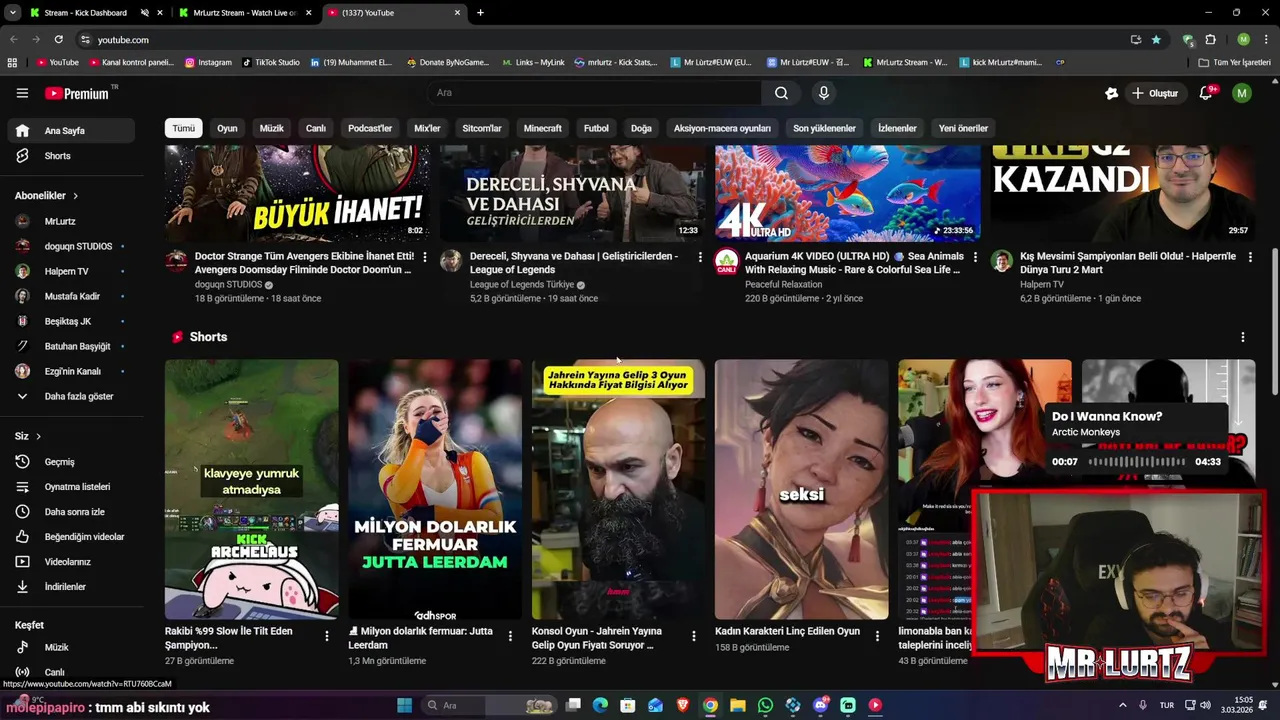Open TikTok Studio bookmark
The width and height of the screenshot is (1280, 720).
click(271, 62)
